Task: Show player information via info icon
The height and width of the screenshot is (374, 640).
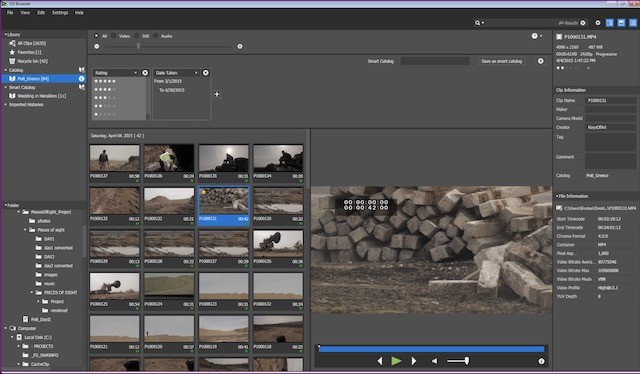Action: [541, 361]
